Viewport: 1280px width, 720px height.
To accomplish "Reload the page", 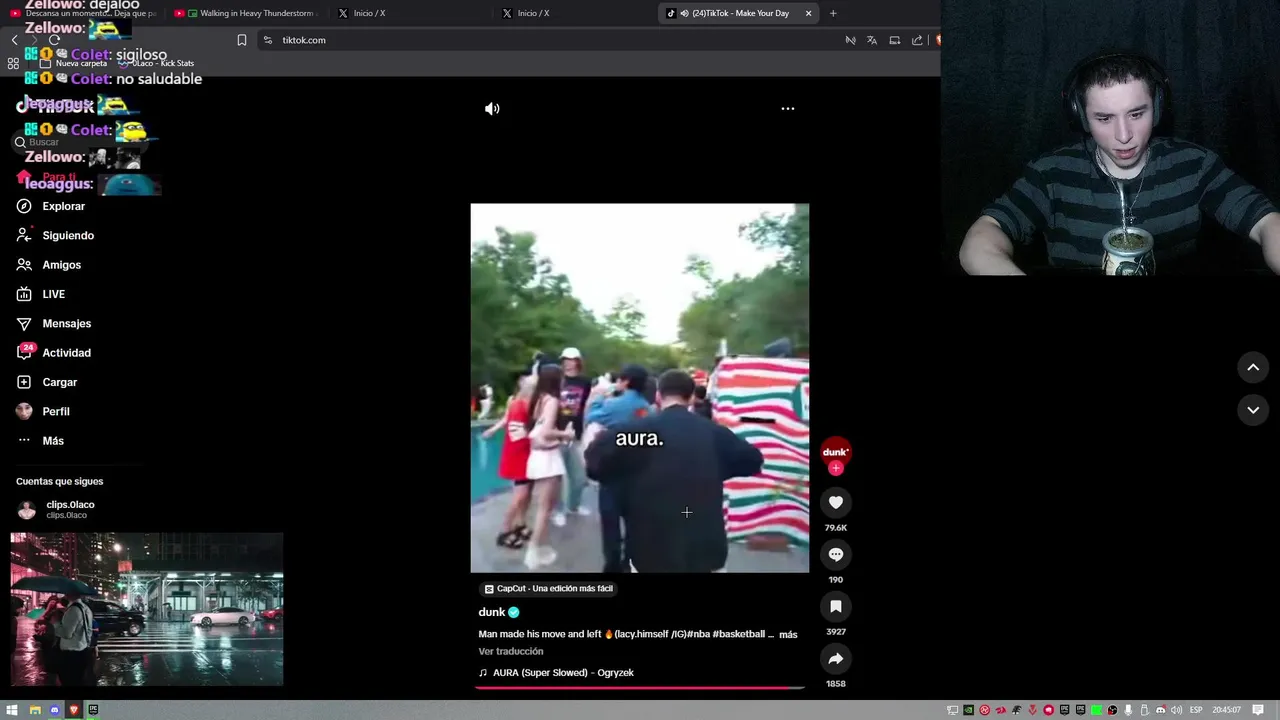I will 54,40.
